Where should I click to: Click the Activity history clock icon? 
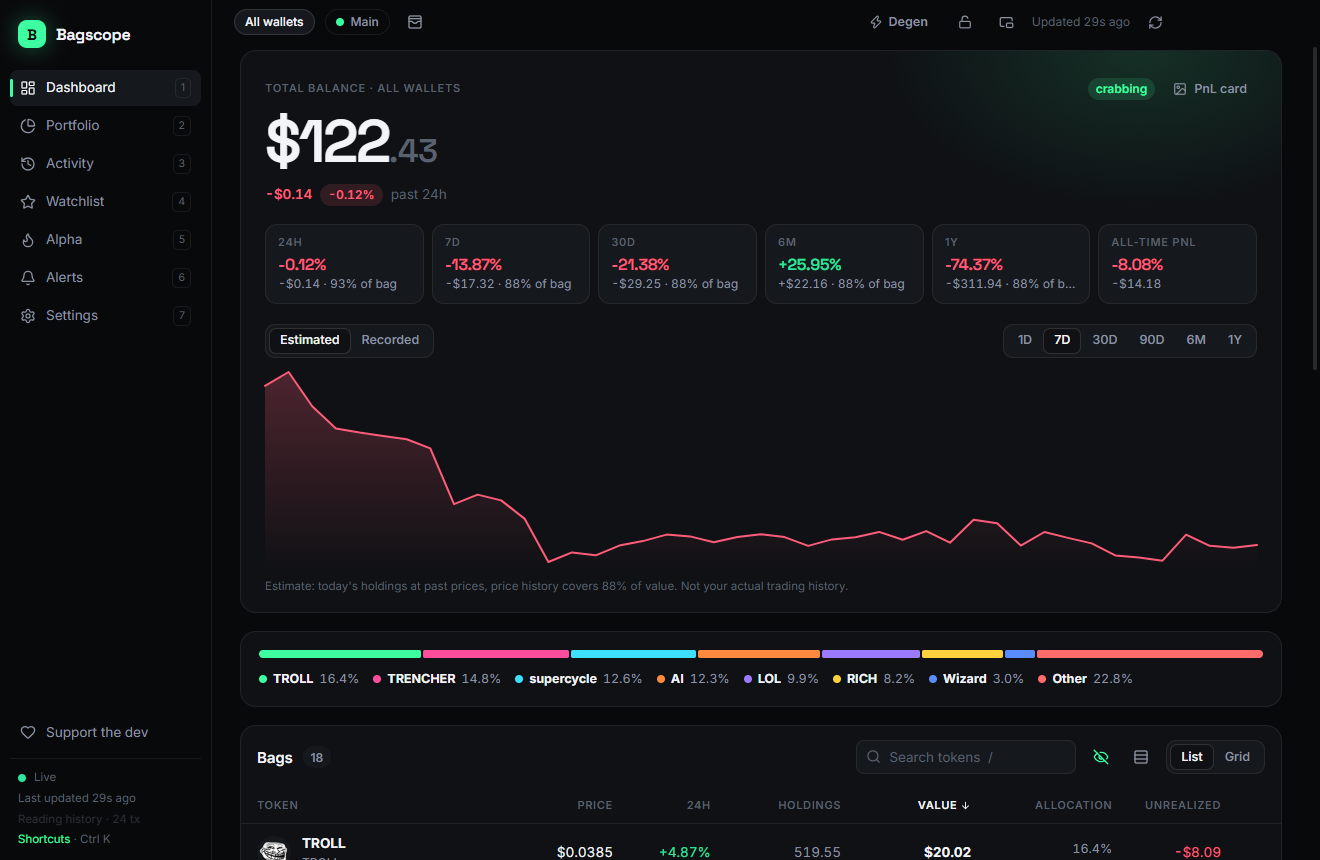point(28,164)
